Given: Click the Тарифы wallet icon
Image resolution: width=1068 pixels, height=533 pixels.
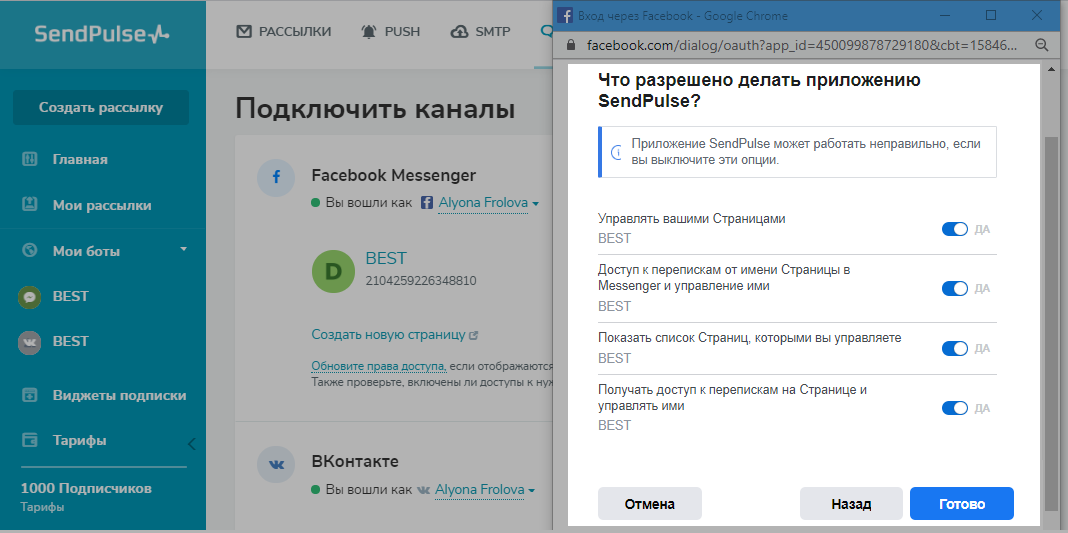Looking at the screenshot, I should [x=29, y=440].
